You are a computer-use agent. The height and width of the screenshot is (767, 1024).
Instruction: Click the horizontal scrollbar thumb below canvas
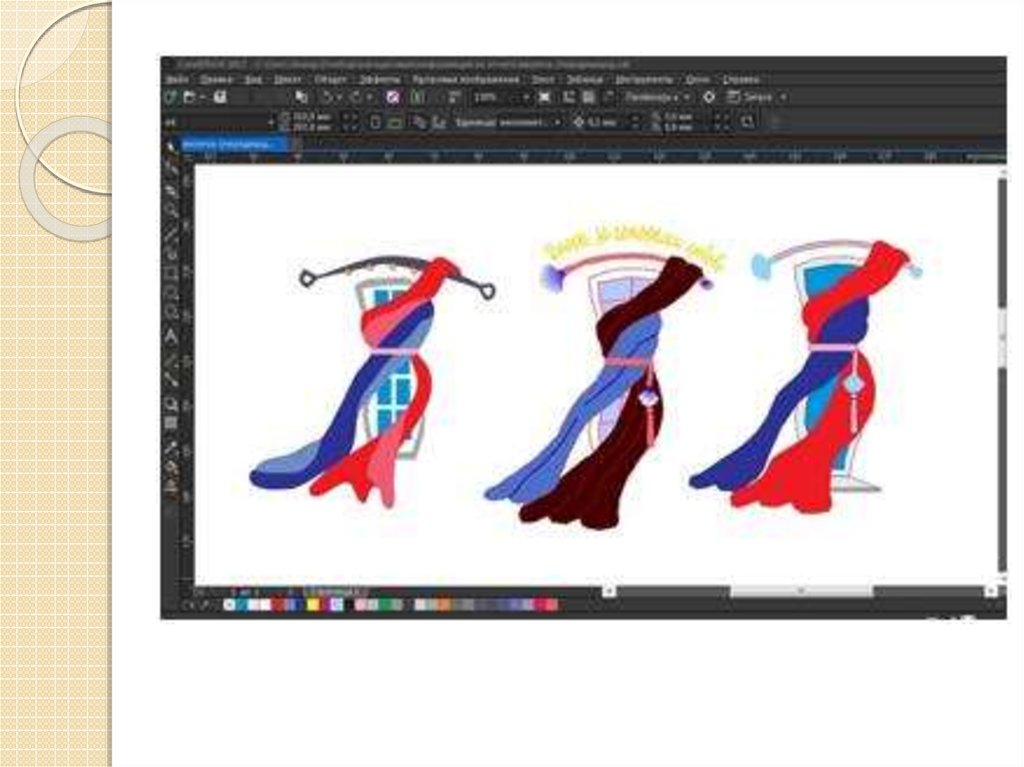[798, 591]
